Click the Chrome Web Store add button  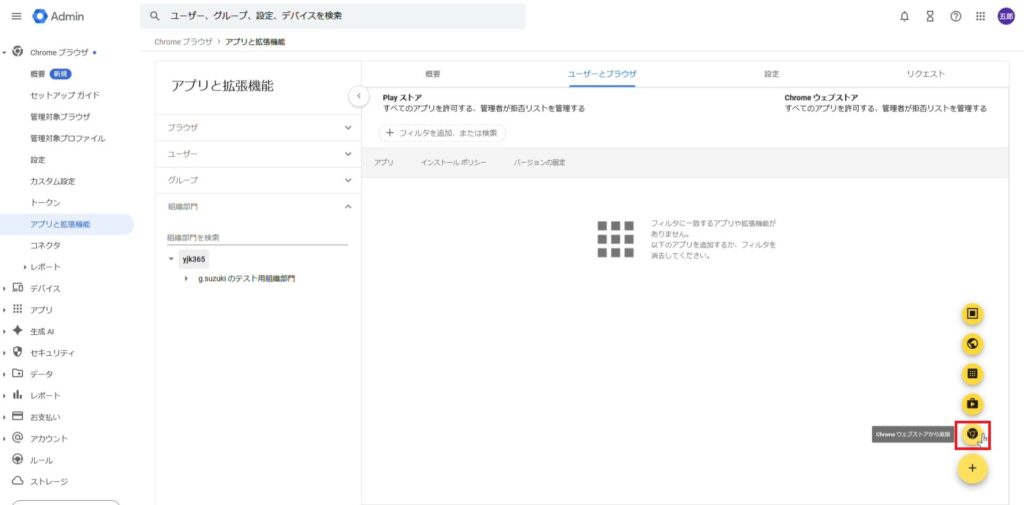tap(972, 434)
